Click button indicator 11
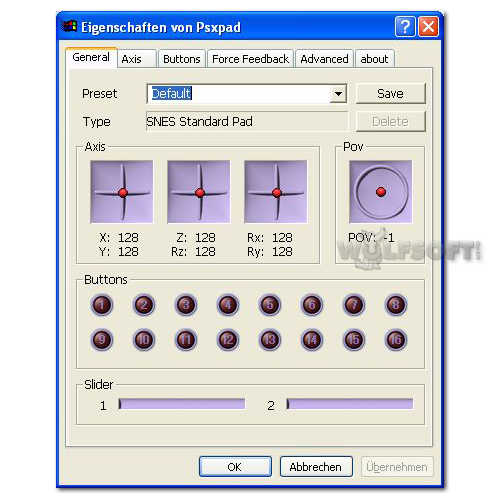 186,340
